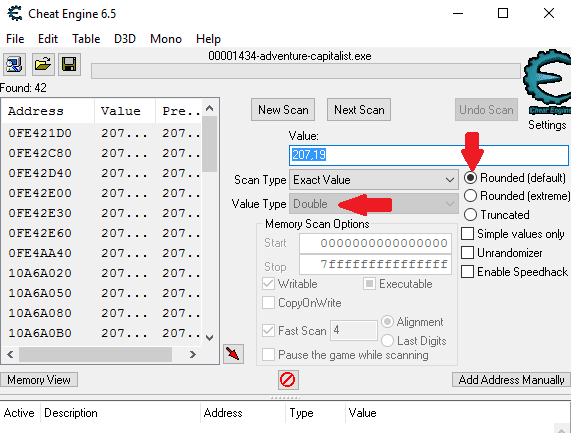Click the Cheat Engine title bar icon
571x433 pixels.
click(x=15, y=13)
